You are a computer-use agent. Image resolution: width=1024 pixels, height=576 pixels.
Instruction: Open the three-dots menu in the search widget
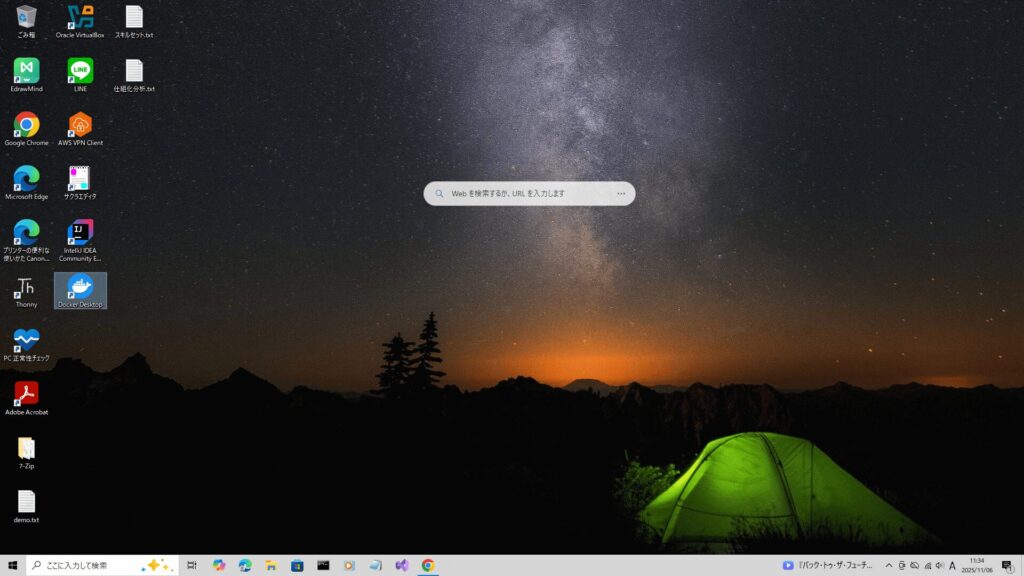click(621, 194)
